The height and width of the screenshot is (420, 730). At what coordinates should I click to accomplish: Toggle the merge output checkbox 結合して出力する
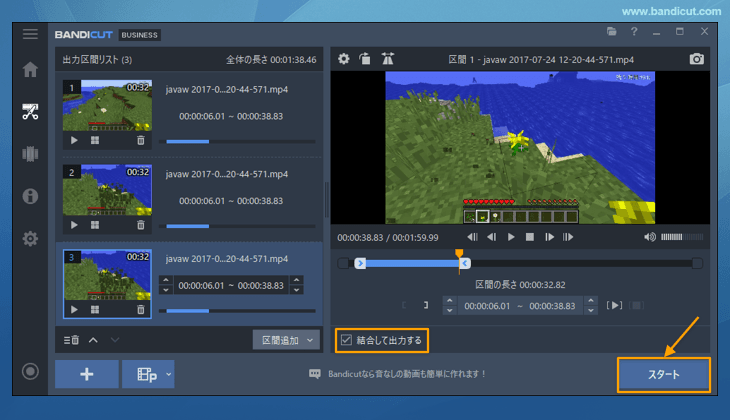[346, 340]
